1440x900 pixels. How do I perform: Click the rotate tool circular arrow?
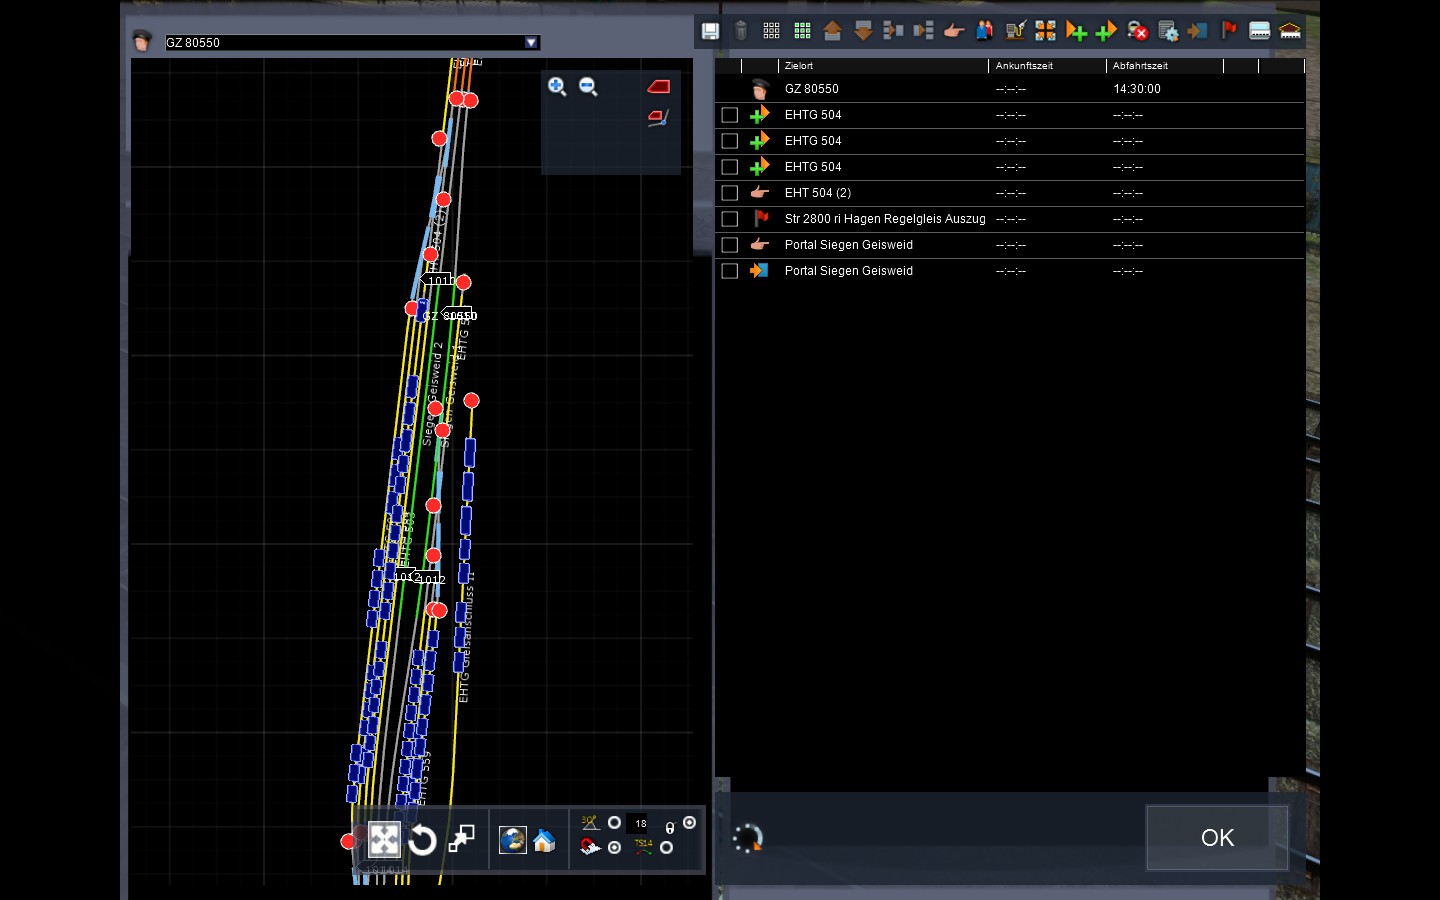(422, 840)
